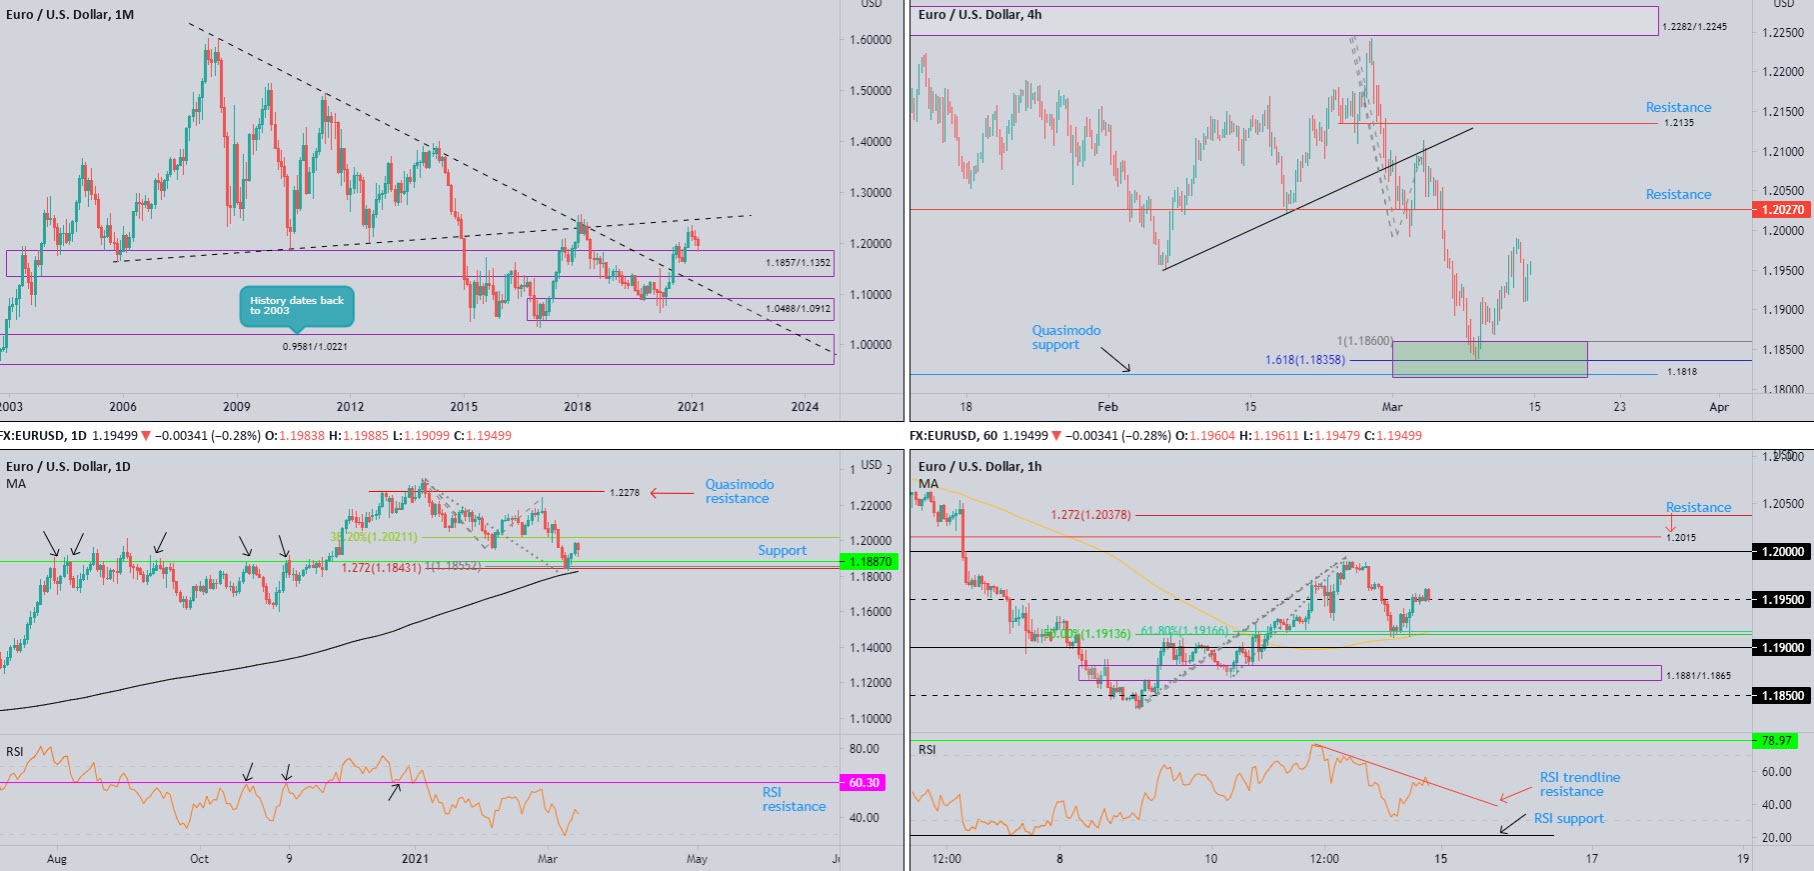This screenshot has height=871, width=1814.
Task: Click the Quasimodo resistance annotation text
Action: pyautogui.click(x=739, y=491)
